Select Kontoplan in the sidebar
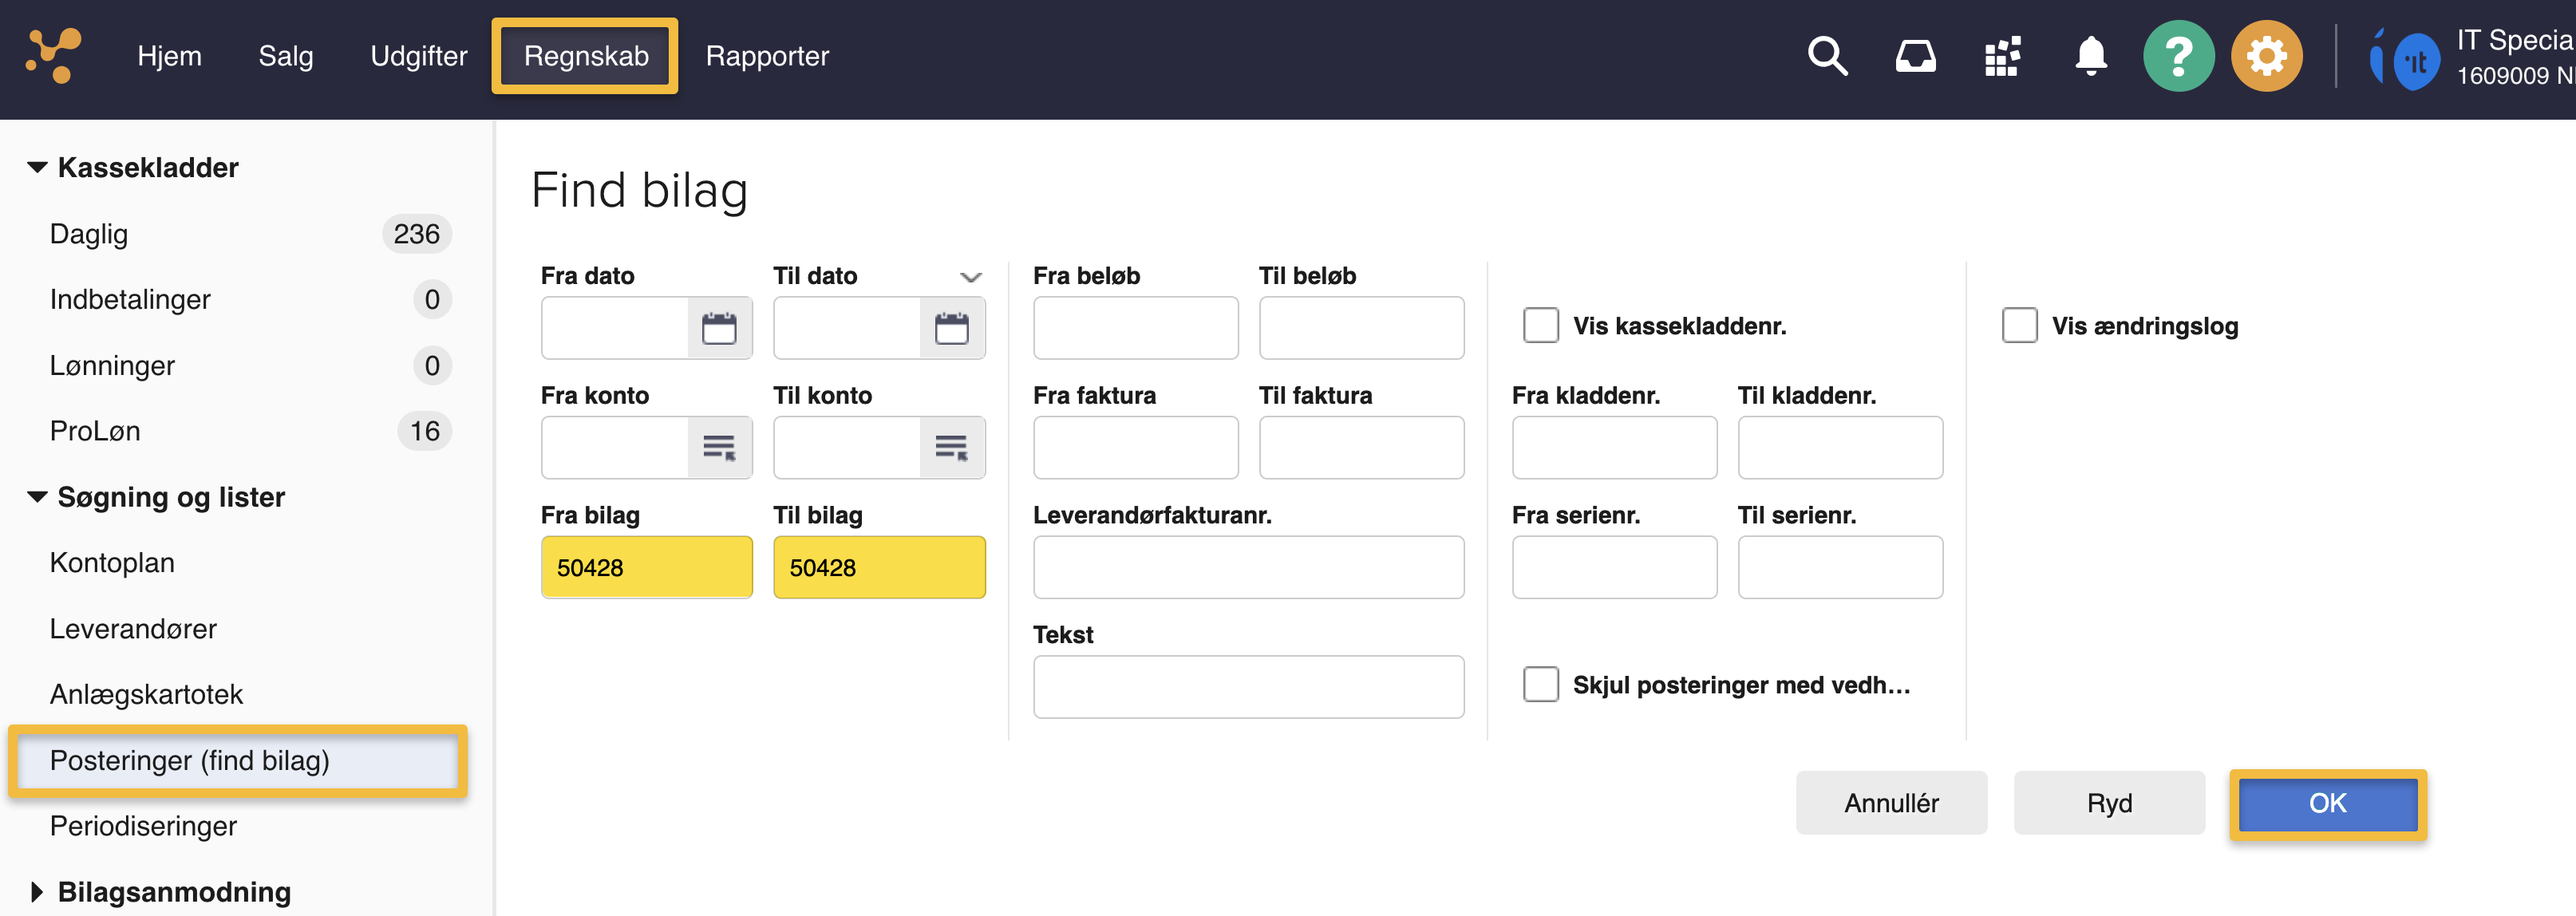This screenshot has height=916, width=2576. [112, 563]
